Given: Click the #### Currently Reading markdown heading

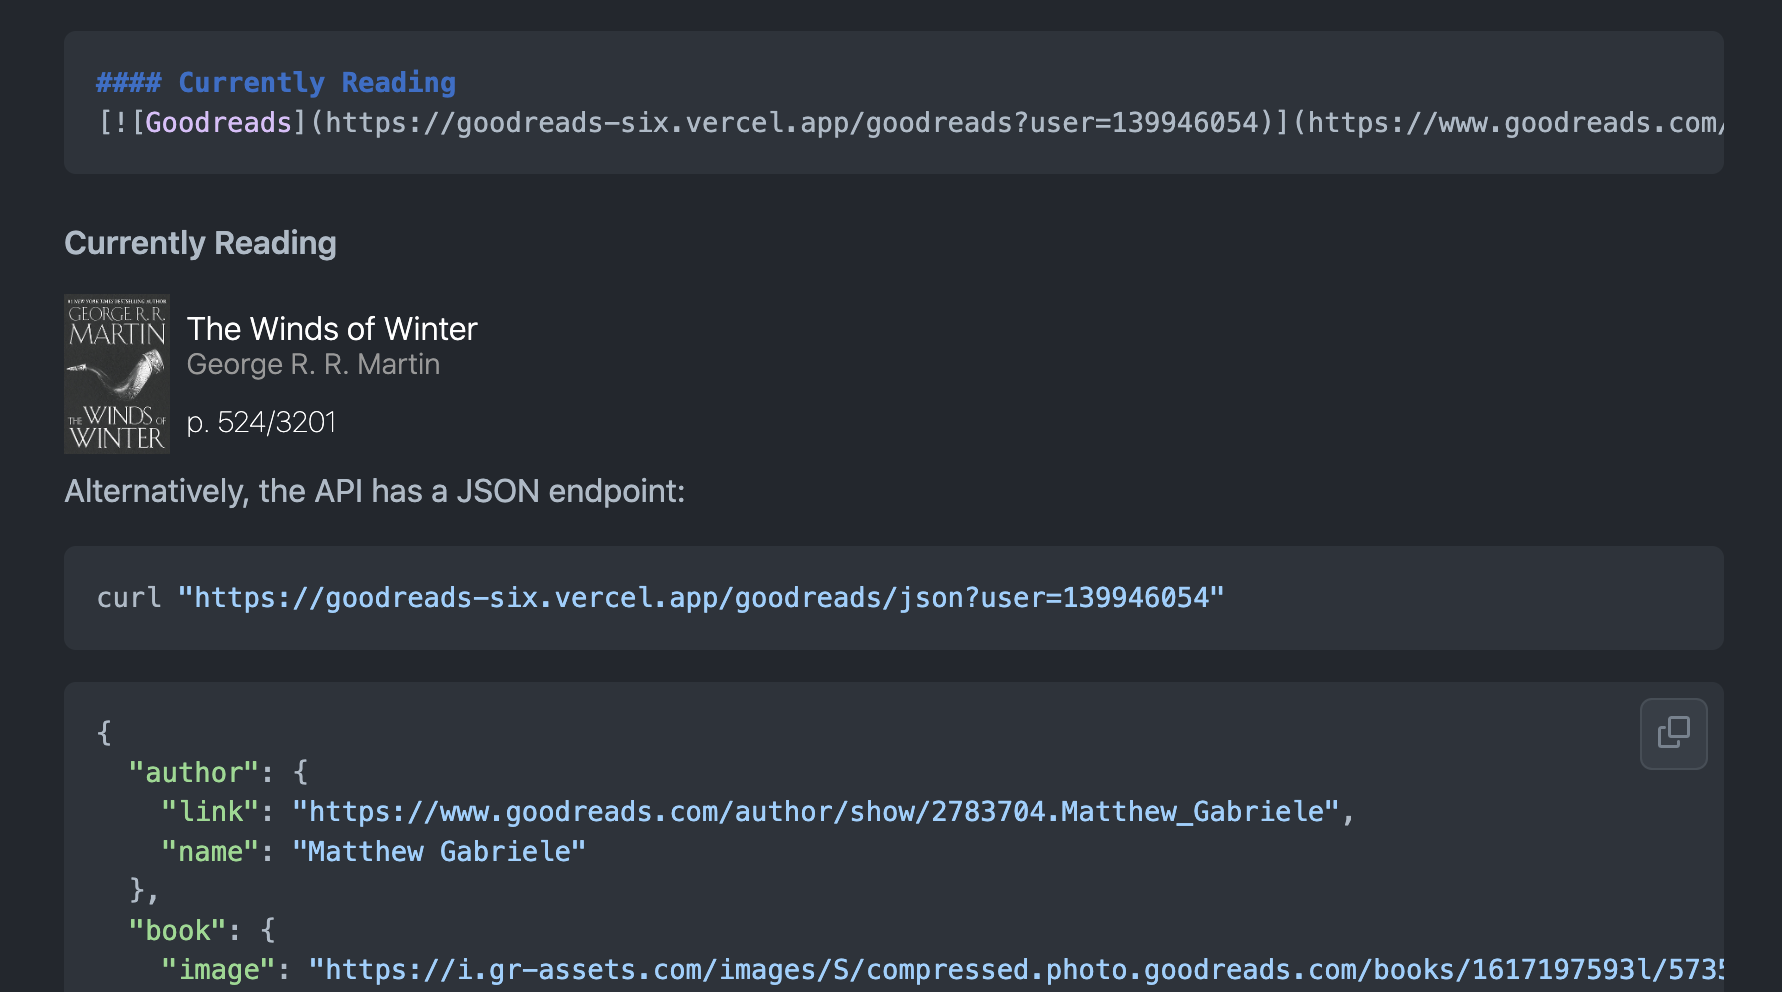Looking at the screenshot, I should (275, 82).
